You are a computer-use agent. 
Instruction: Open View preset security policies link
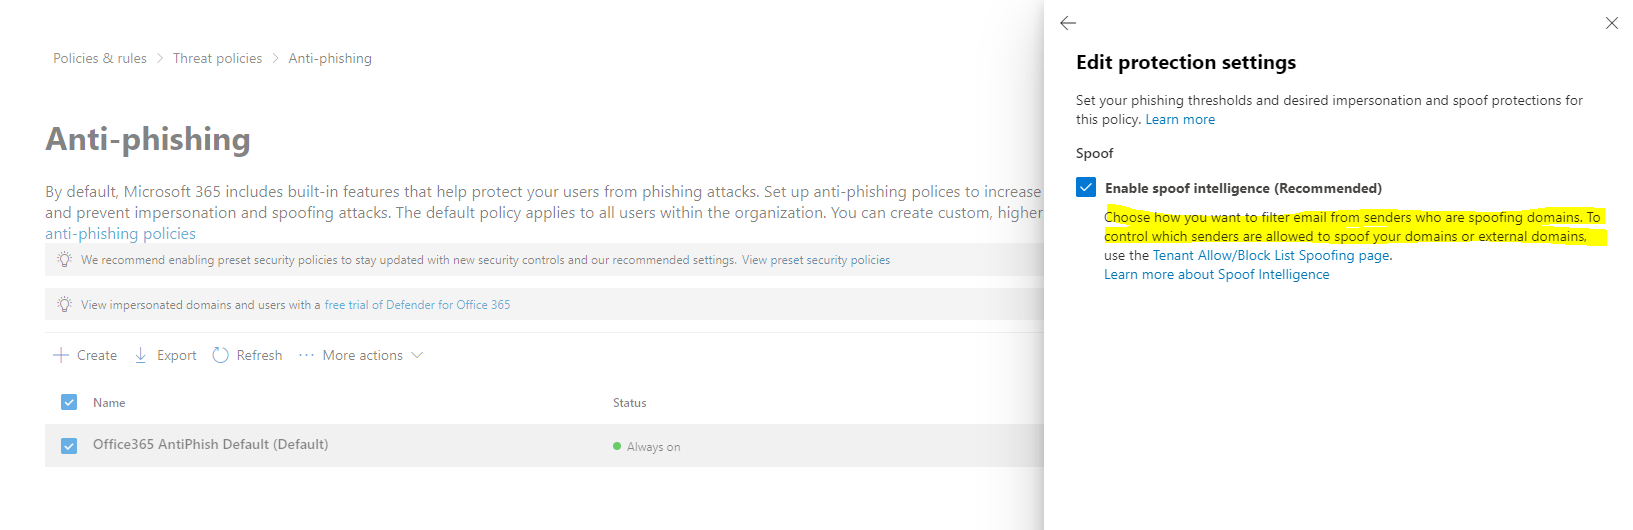(x=816, y=260)
